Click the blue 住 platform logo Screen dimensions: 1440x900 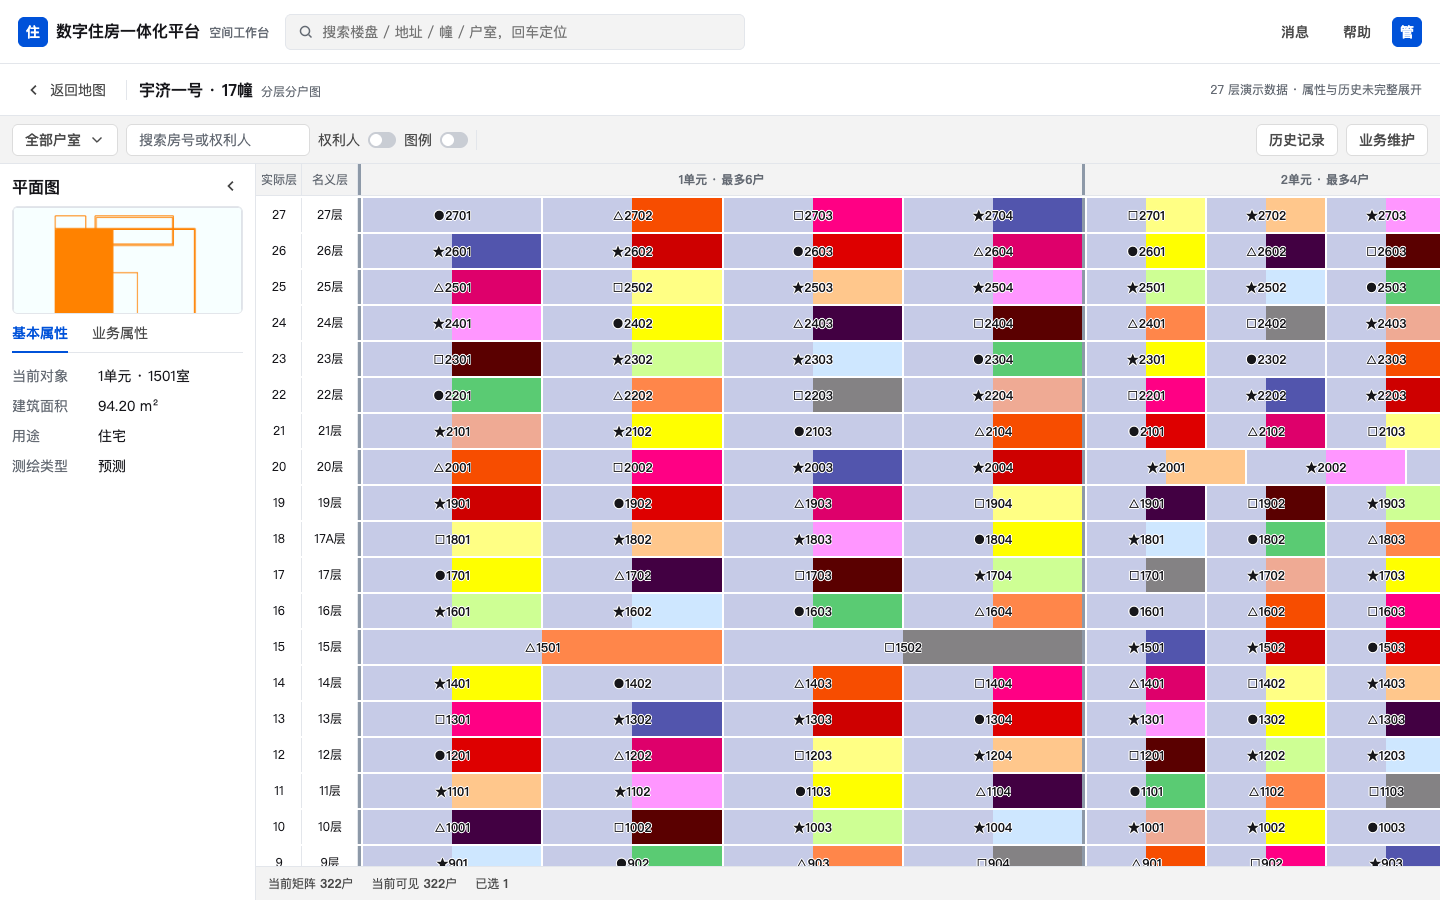[x=33, y=32]
